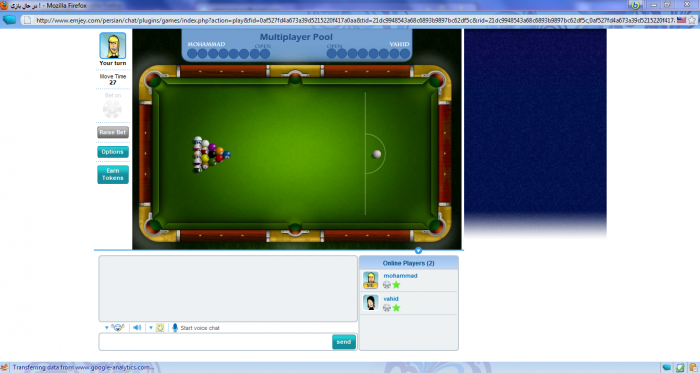The height and width of the screenshot is (373, 700).
Task: Expand the dropdown arrow before the yellow smiley
Action: 151,327
